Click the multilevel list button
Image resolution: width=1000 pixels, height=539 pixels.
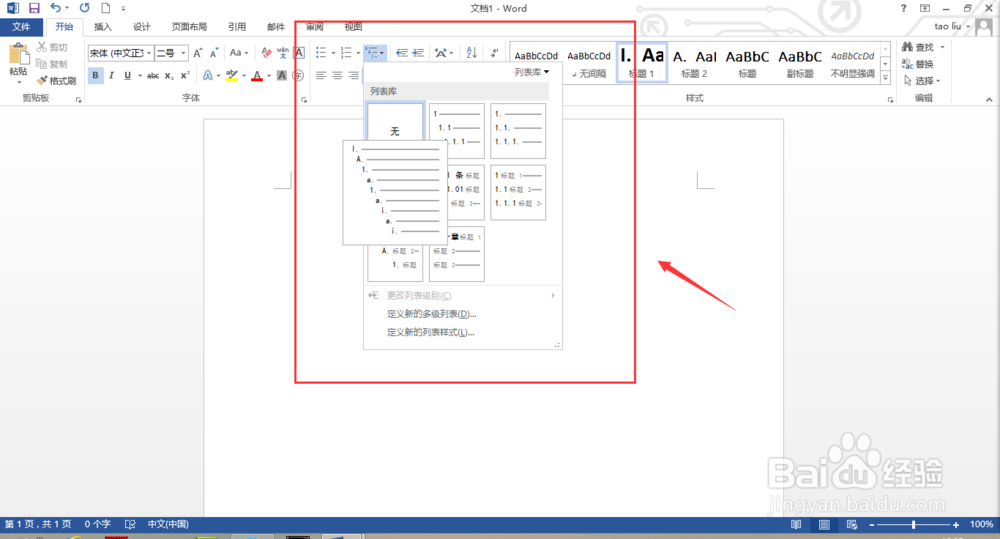tap(374, 53)
